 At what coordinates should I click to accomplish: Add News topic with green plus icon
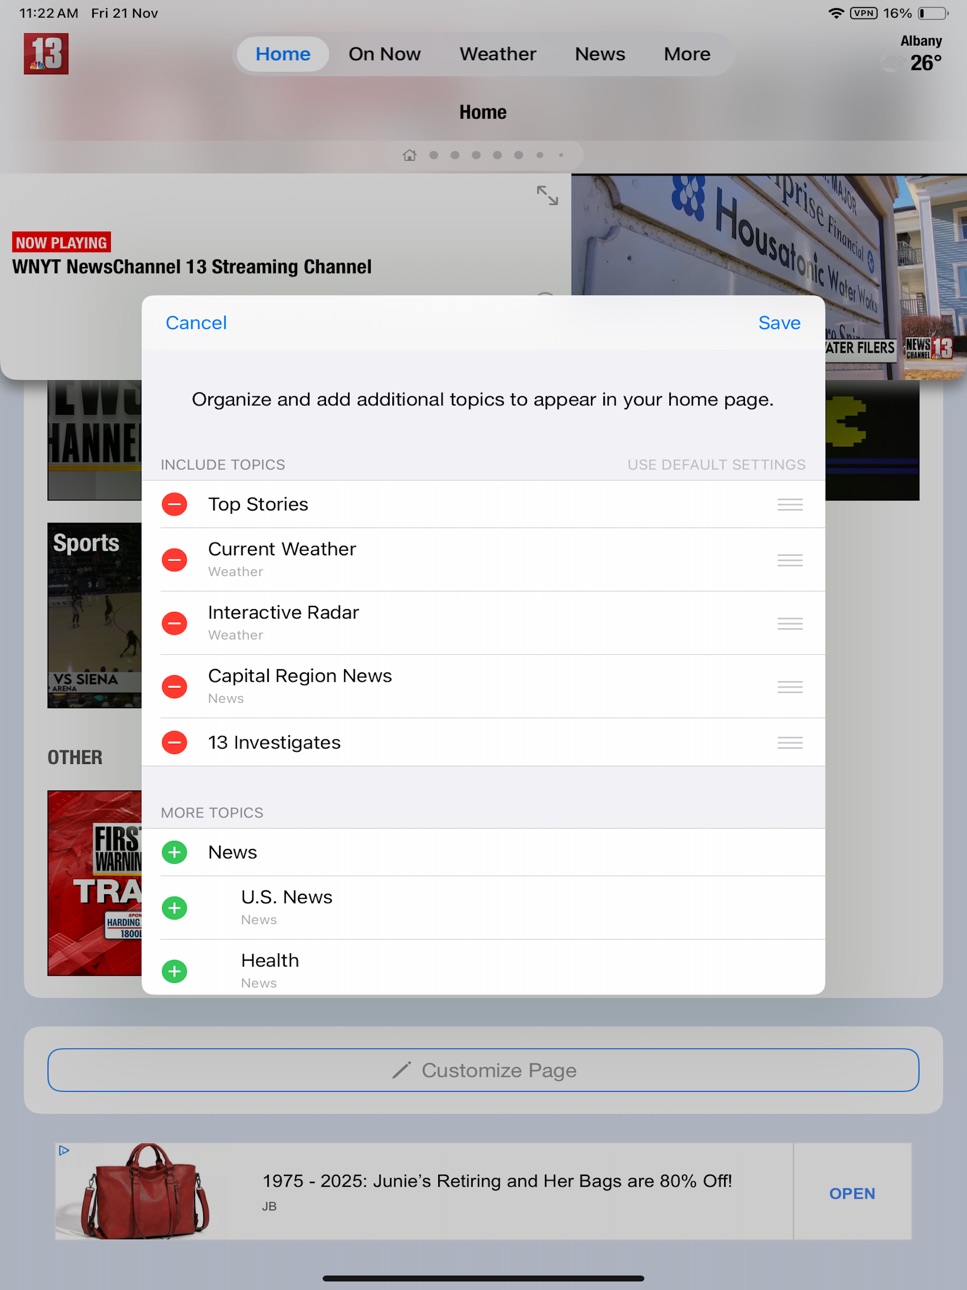point(174,852)
